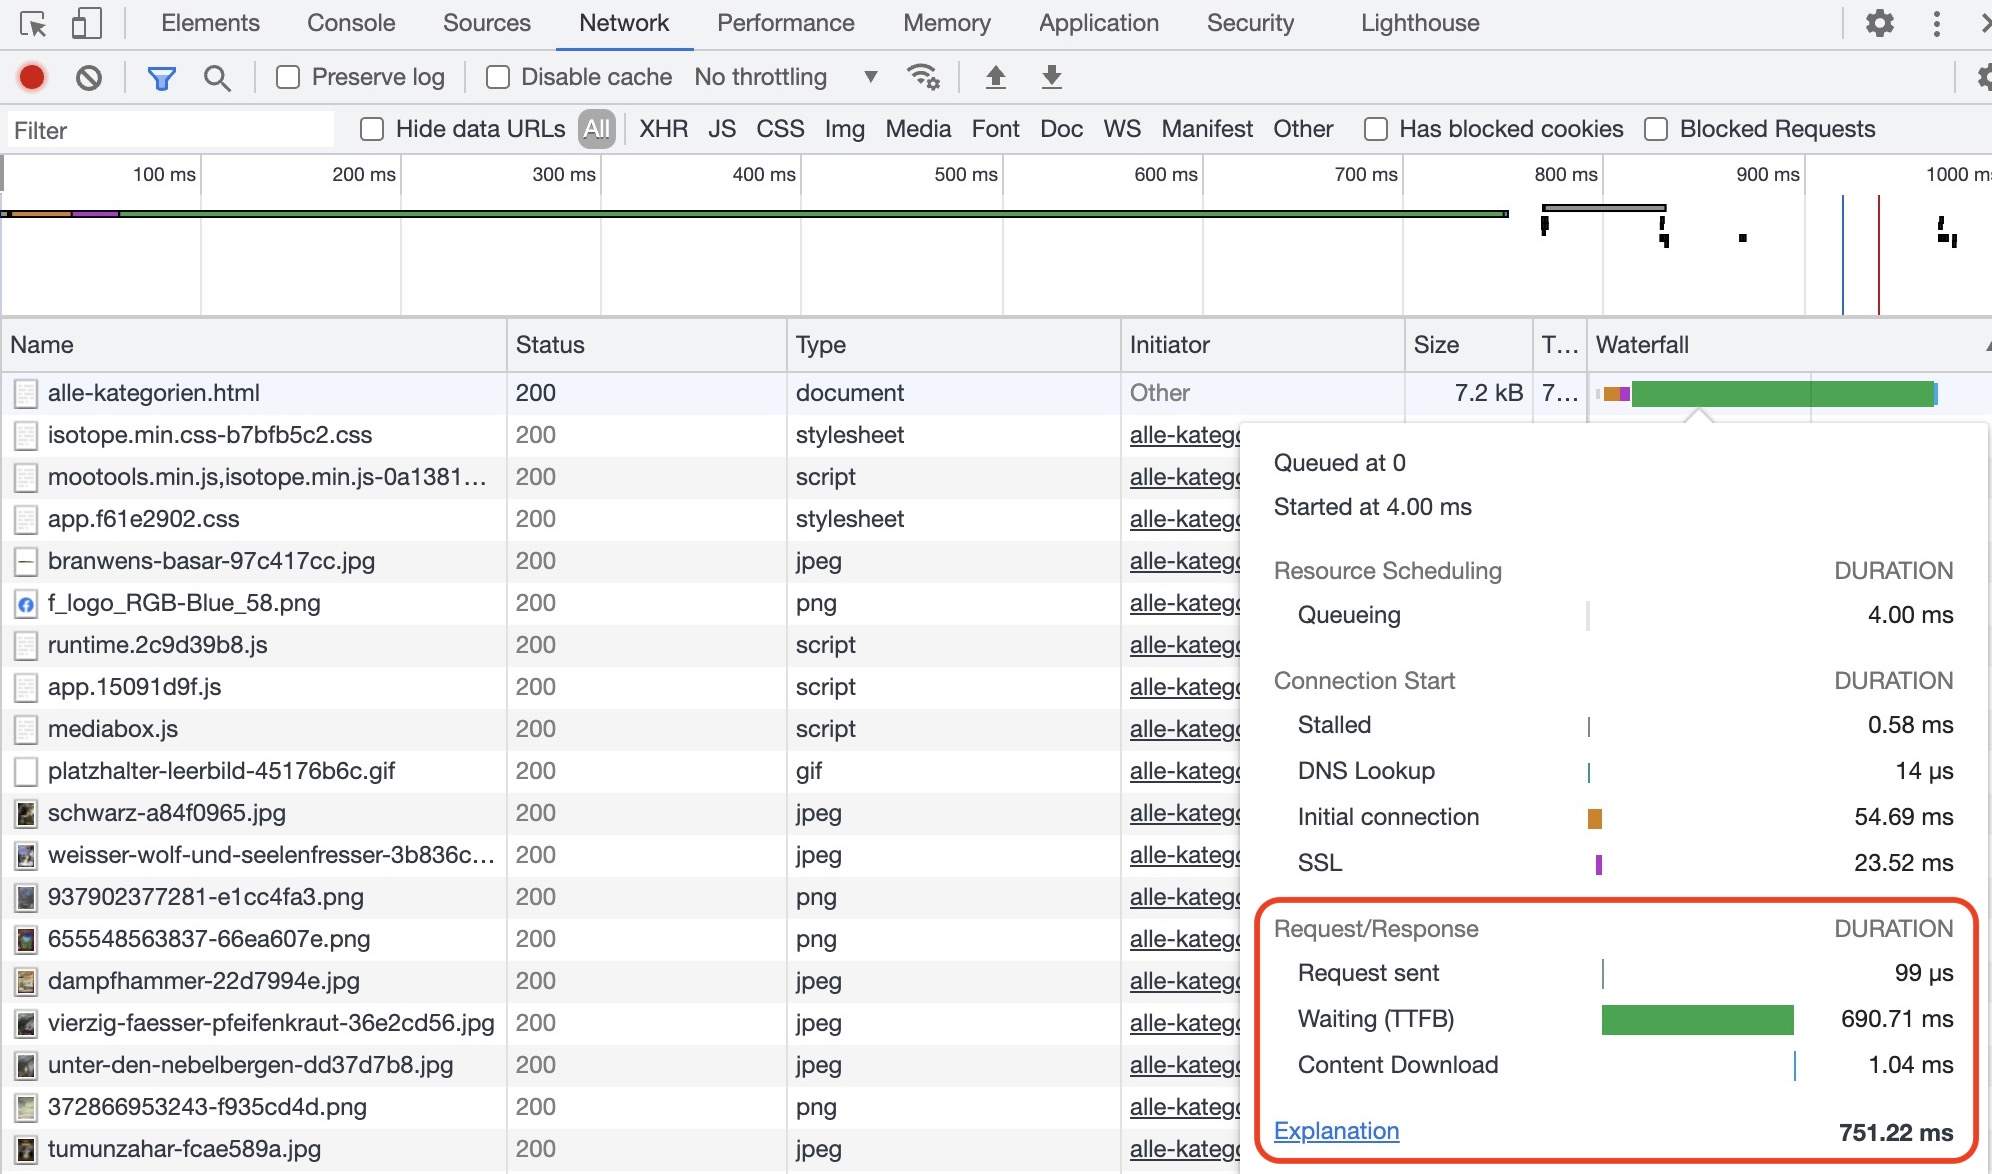Switch to the Console tab
The image size is (1992, 1174).
[351, 23]
